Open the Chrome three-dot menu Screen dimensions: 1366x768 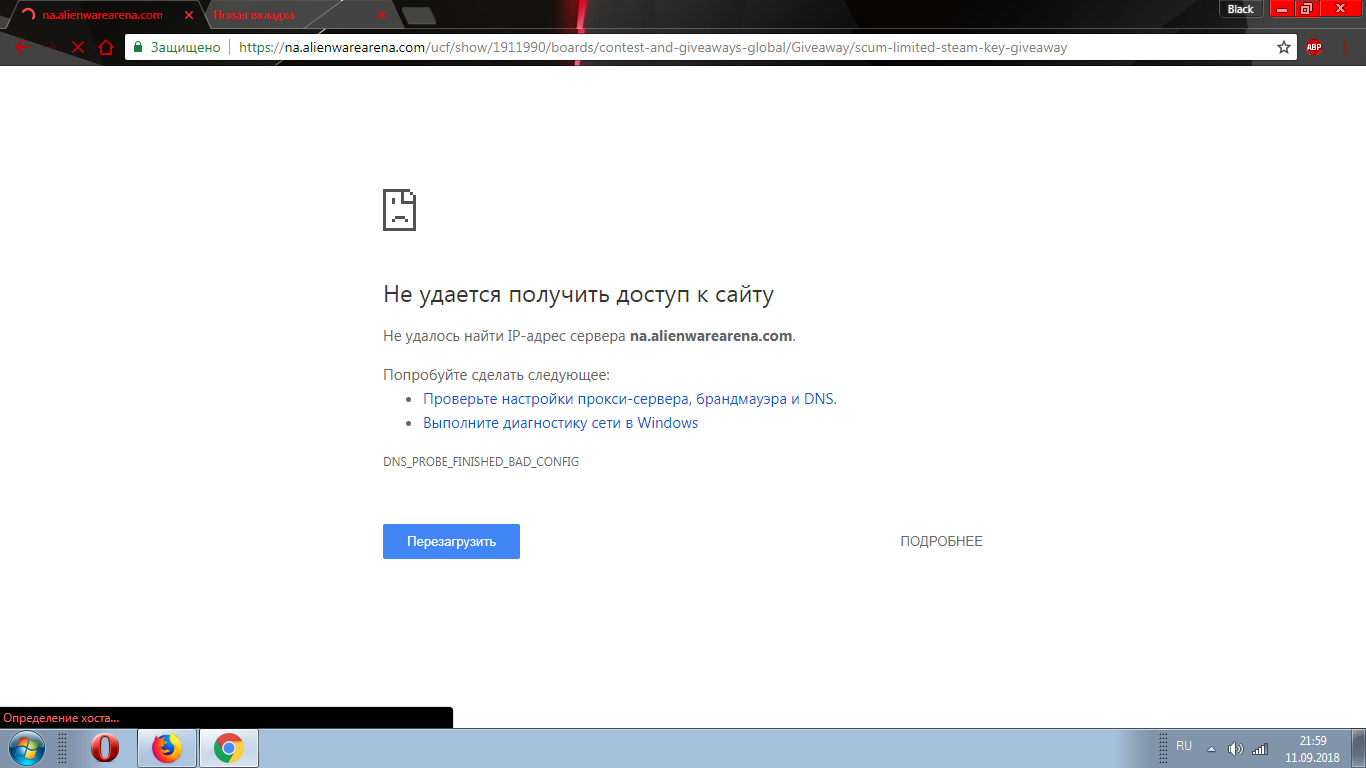coord(1343,47)
